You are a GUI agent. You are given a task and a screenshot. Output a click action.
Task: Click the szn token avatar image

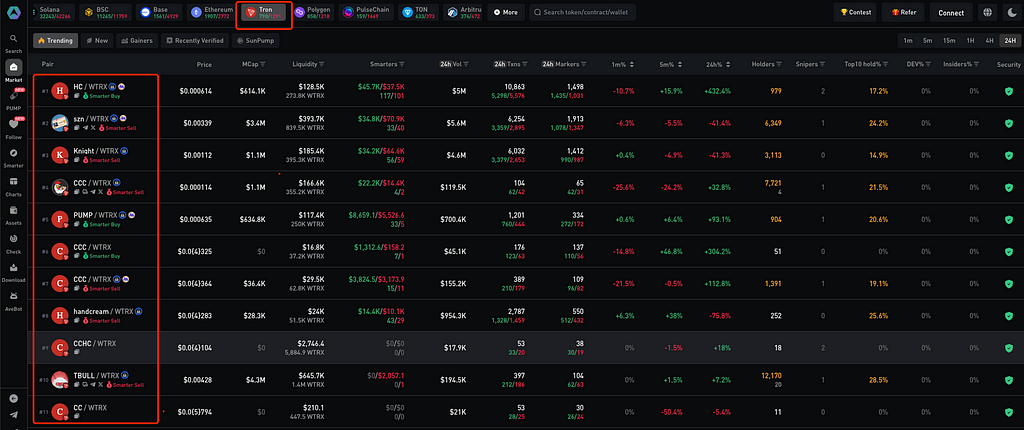(60, 122)
